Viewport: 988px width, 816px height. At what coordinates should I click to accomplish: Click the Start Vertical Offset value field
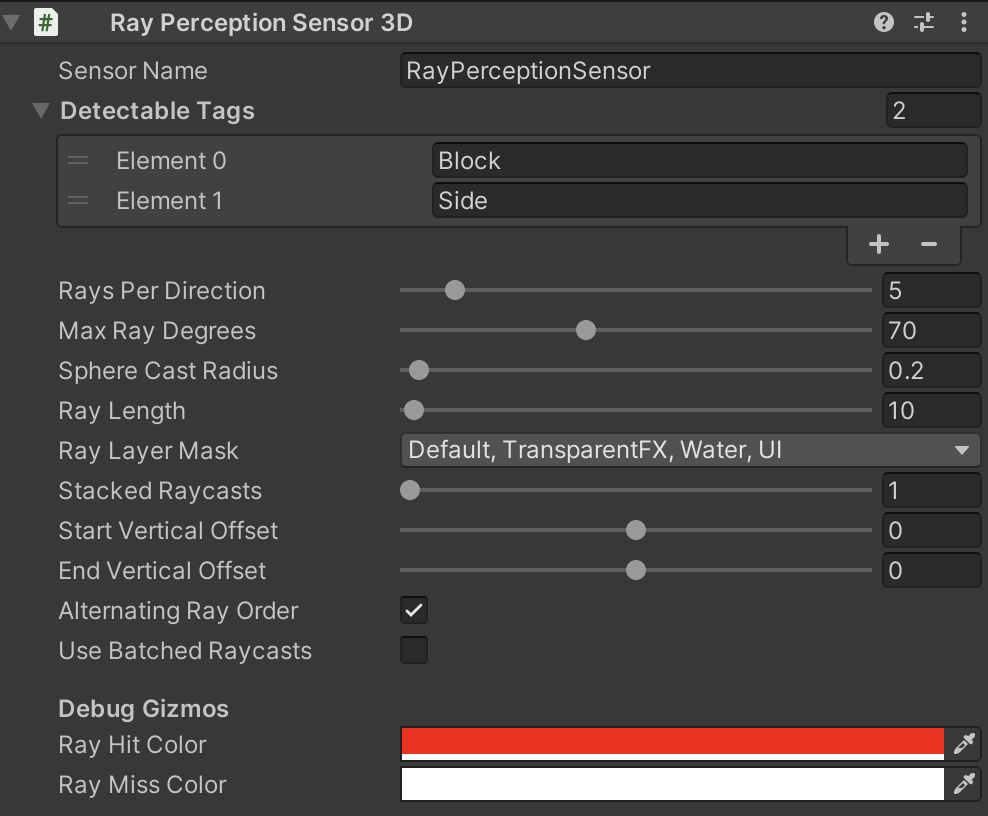tap(931, 530)
